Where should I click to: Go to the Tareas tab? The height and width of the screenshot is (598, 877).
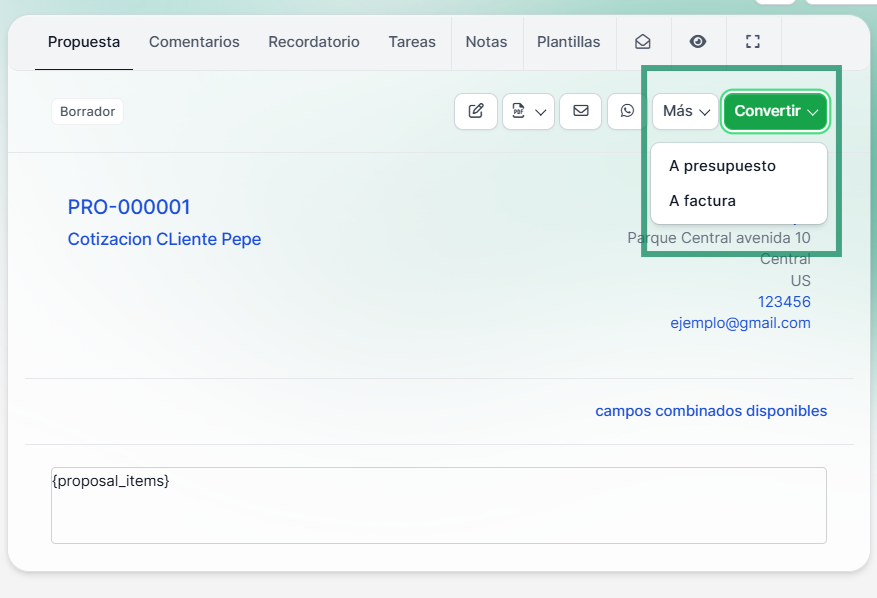pos(412,42)
